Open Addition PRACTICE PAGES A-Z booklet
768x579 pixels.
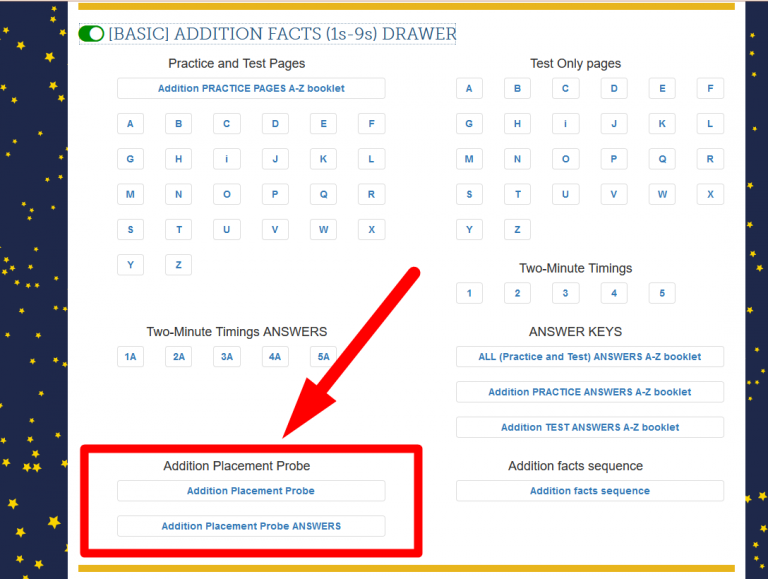click(251, 88)
